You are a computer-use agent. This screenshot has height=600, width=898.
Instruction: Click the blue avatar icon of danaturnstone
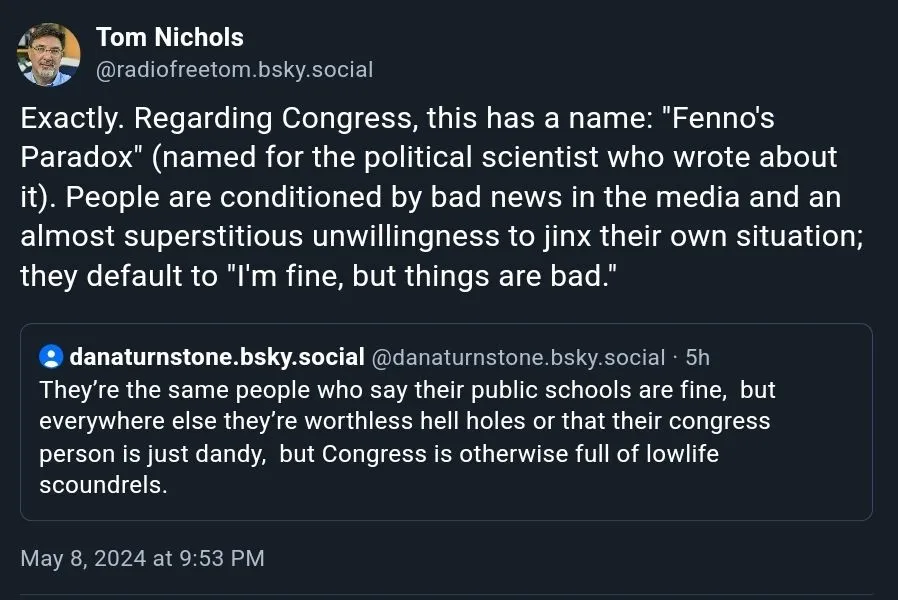tap(50, 357)
